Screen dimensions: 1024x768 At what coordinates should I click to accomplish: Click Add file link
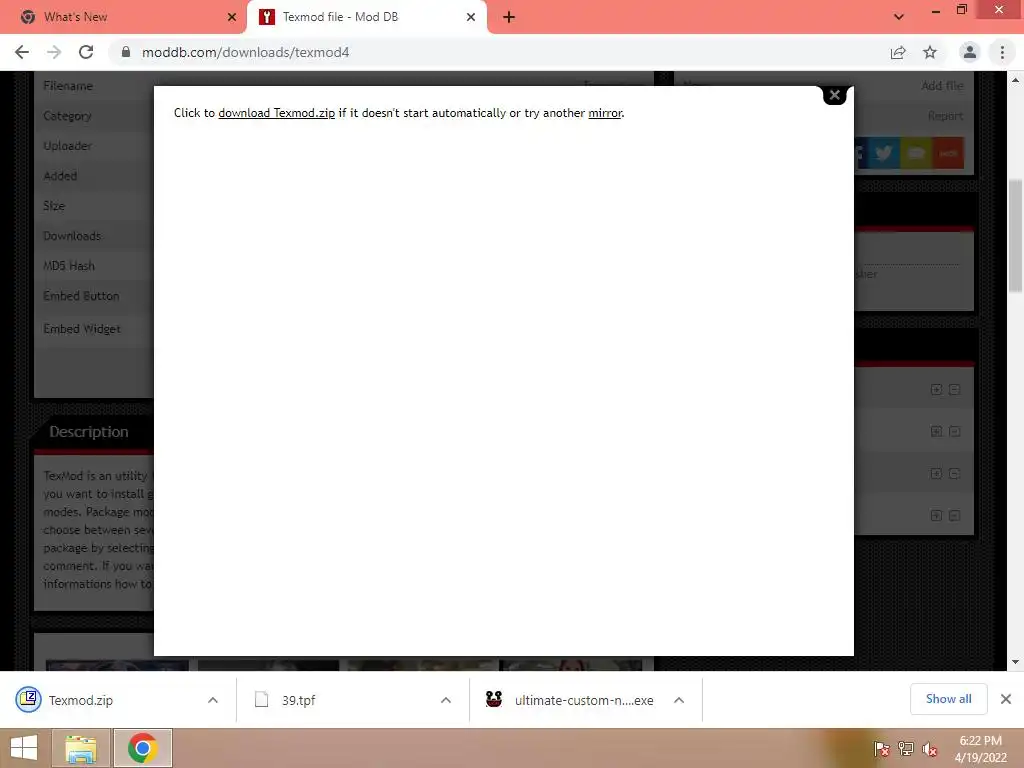coord(942,86)
